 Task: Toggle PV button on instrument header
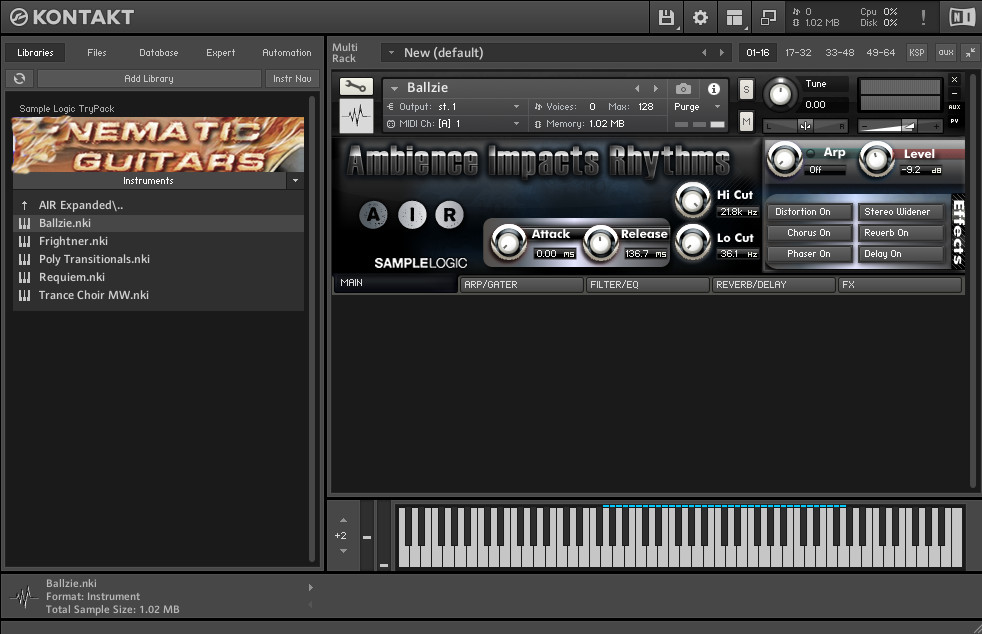tap(954, 121)
